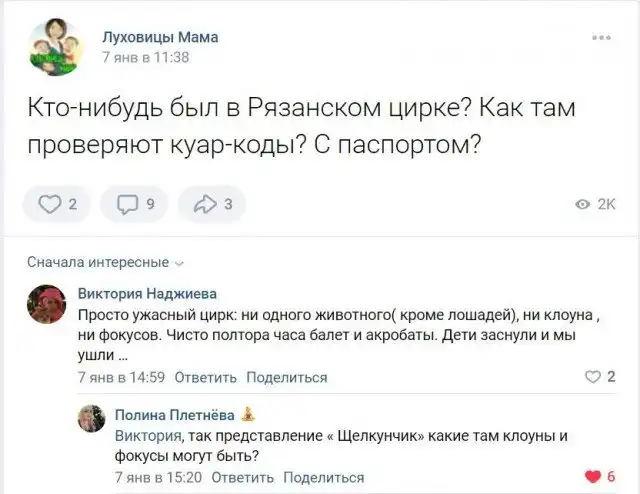Open 'Виктория Наджиева' profile name link

coord(146,293)
